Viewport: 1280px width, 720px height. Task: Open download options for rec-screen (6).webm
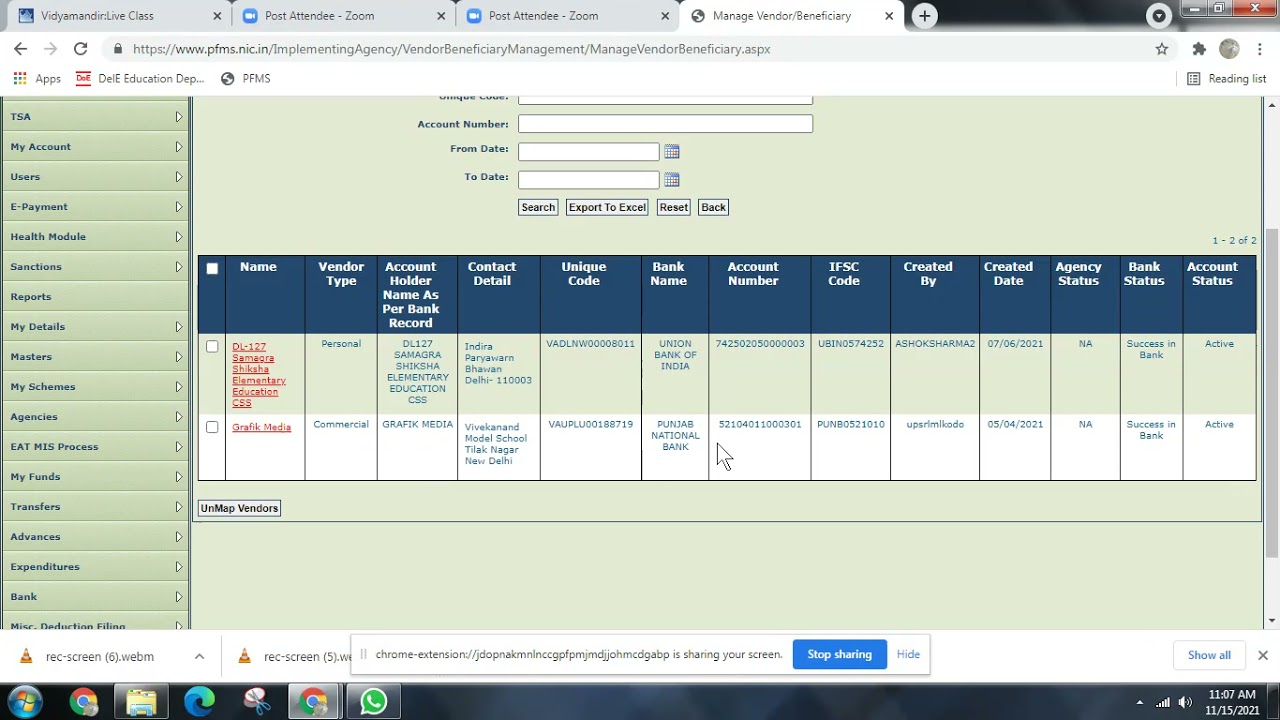pos(199,656)
